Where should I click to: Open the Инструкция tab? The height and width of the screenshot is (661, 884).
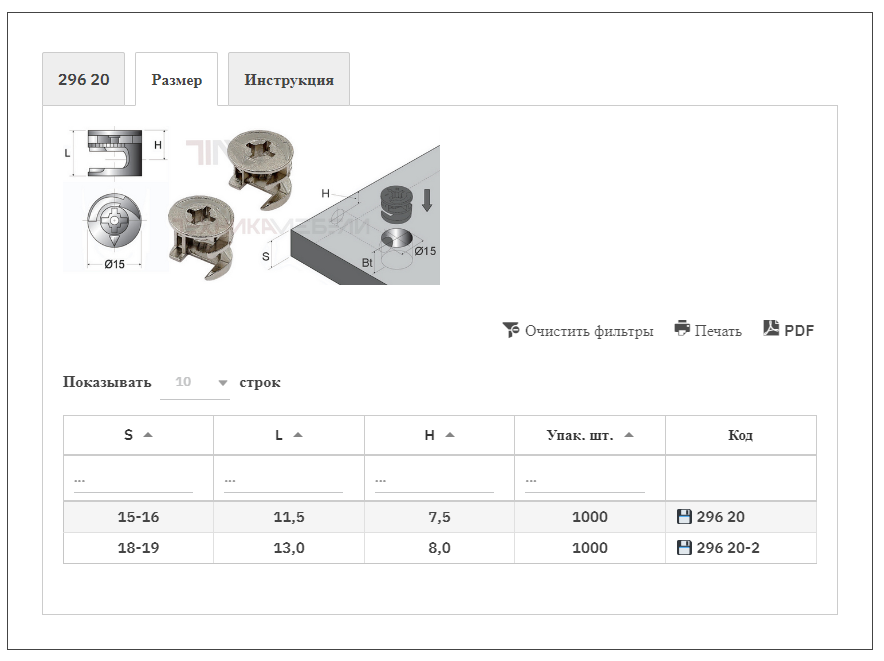(x=289, y=79)
